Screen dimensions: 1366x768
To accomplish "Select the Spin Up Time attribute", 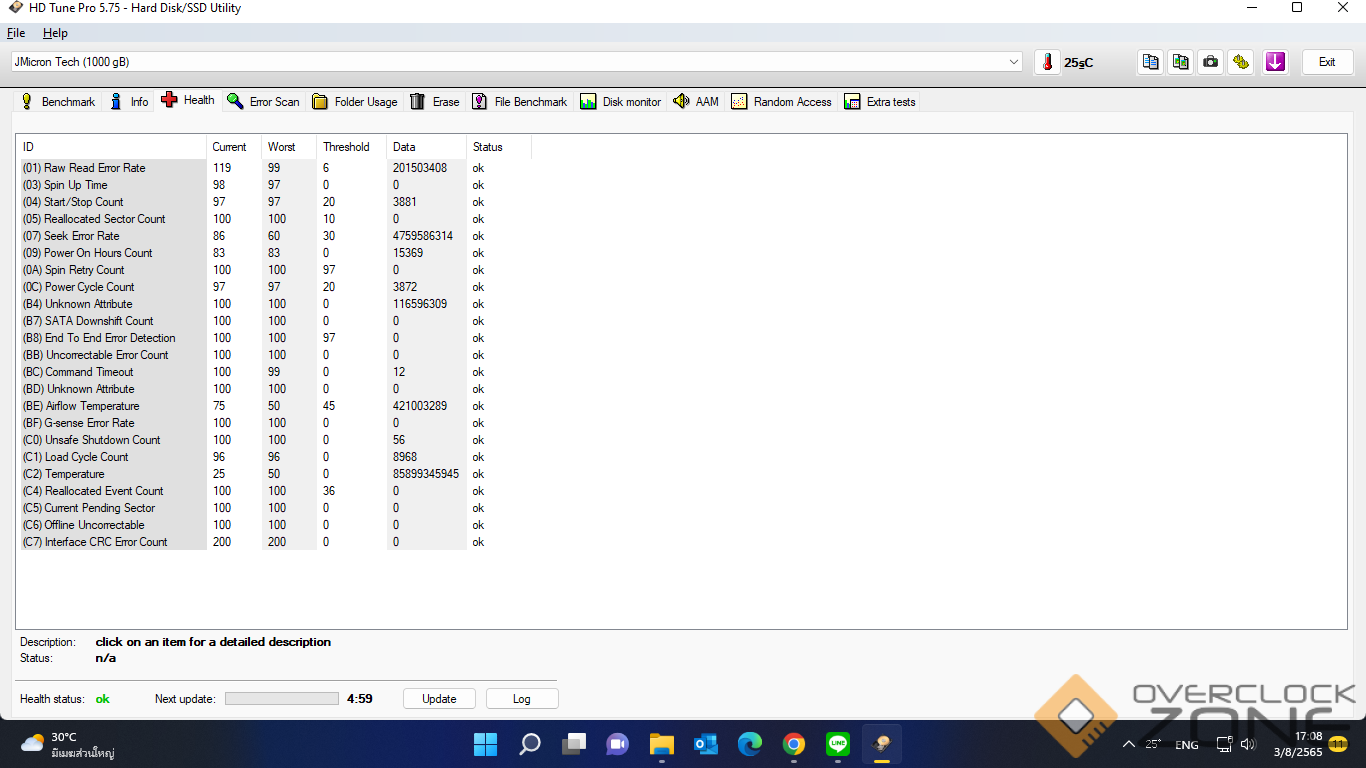I will click(65, 185).
